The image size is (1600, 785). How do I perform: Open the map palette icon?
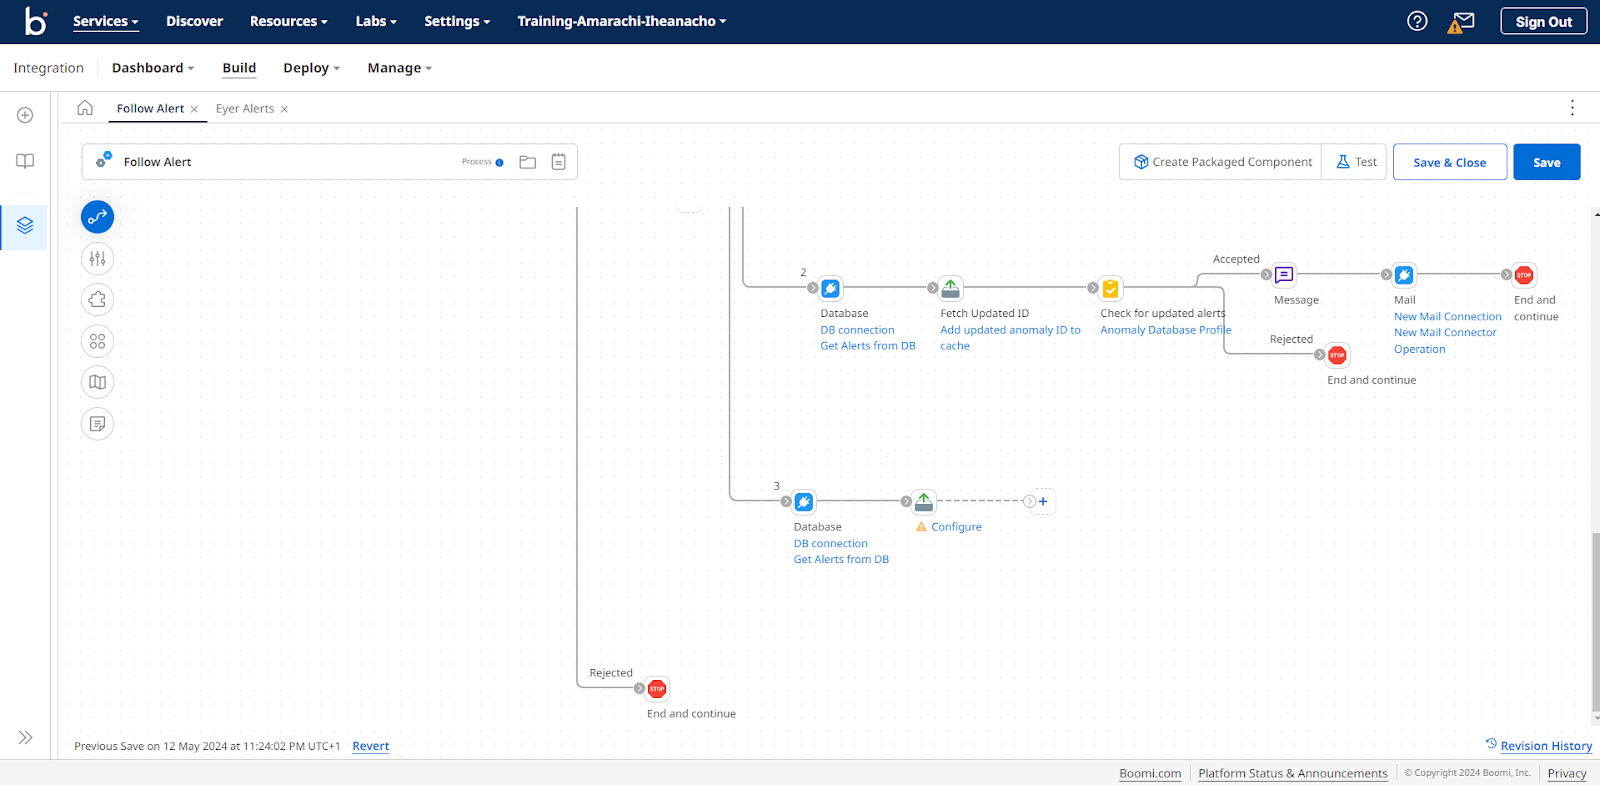(97, 382)
